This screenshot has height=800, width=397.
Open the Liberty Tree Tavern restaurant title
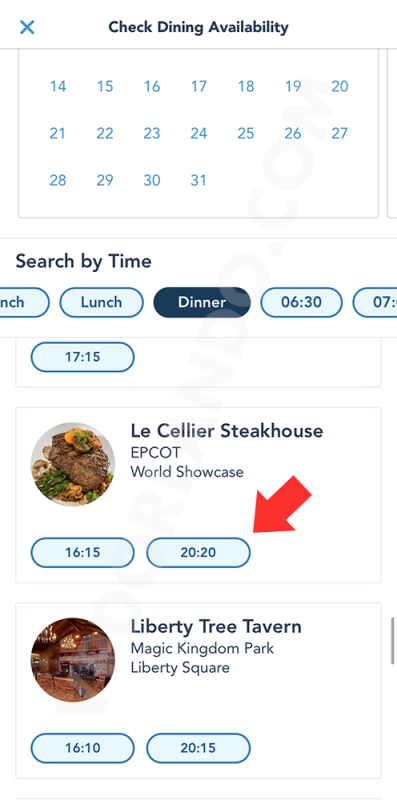[x=216, y=627]
